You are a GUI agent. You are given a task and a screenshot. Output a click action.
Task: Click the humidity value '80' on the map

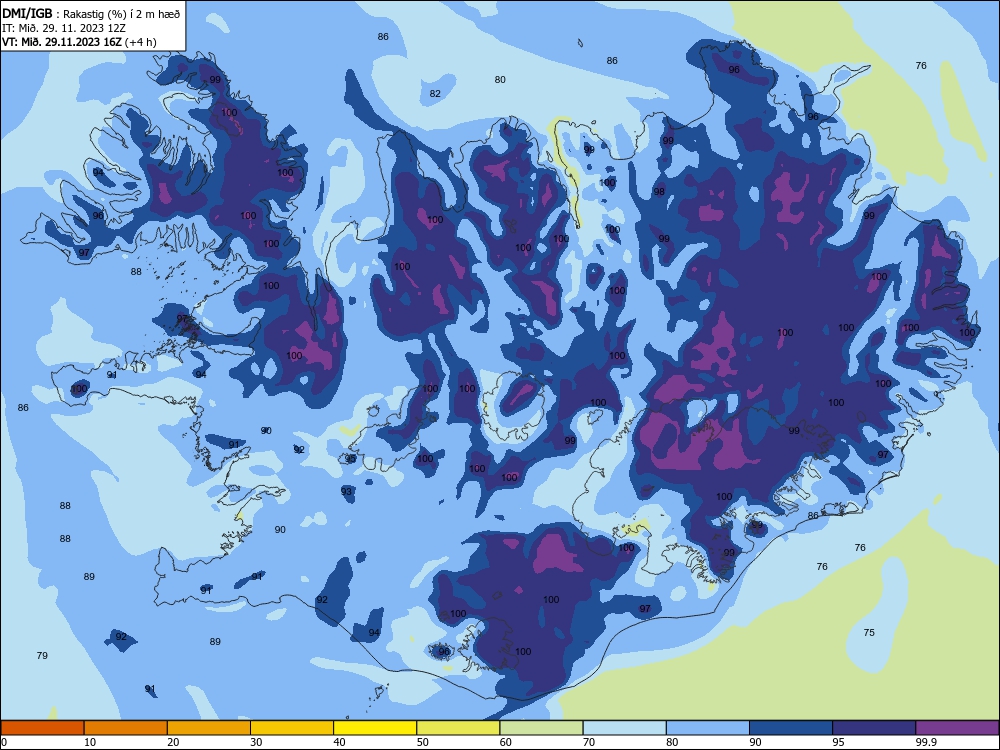500,80
